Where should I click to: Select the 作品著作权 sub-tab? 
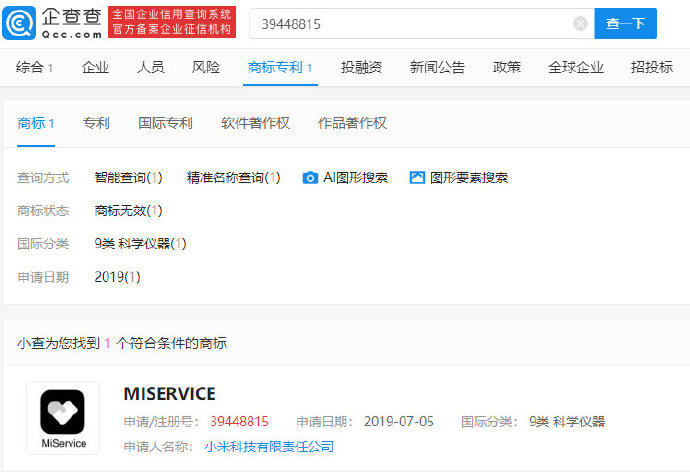[352, 123]
